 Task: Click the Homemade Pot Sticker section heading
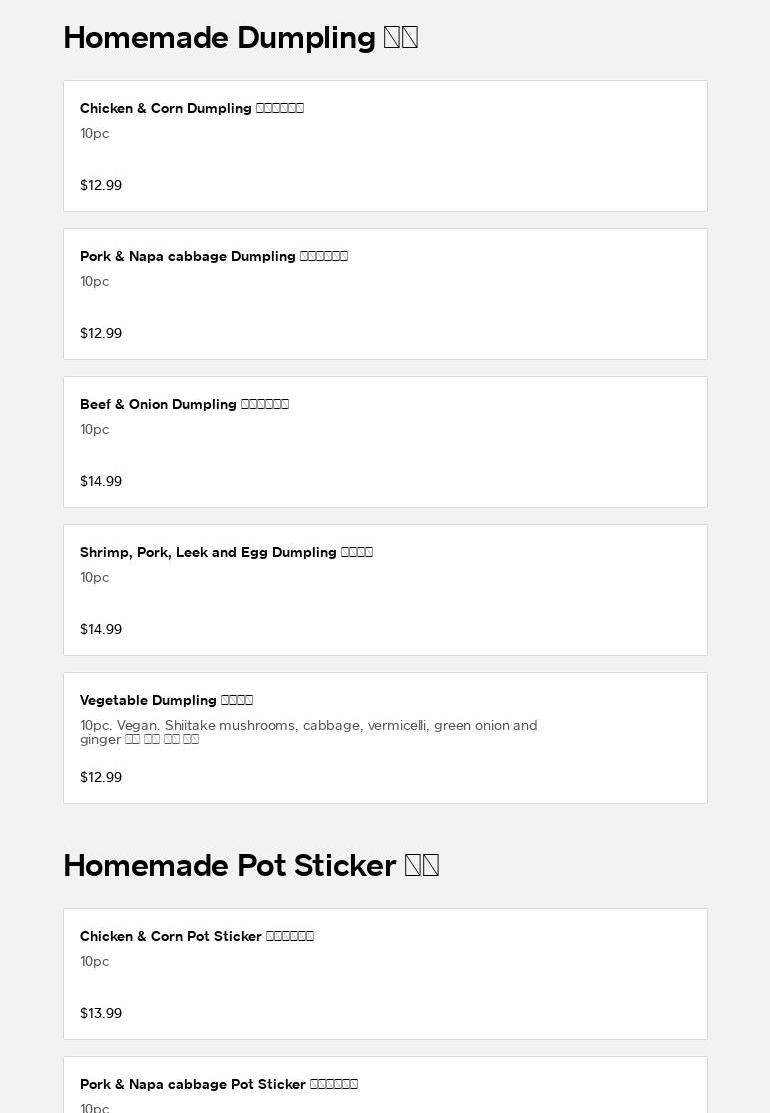(x=251, y=866)
